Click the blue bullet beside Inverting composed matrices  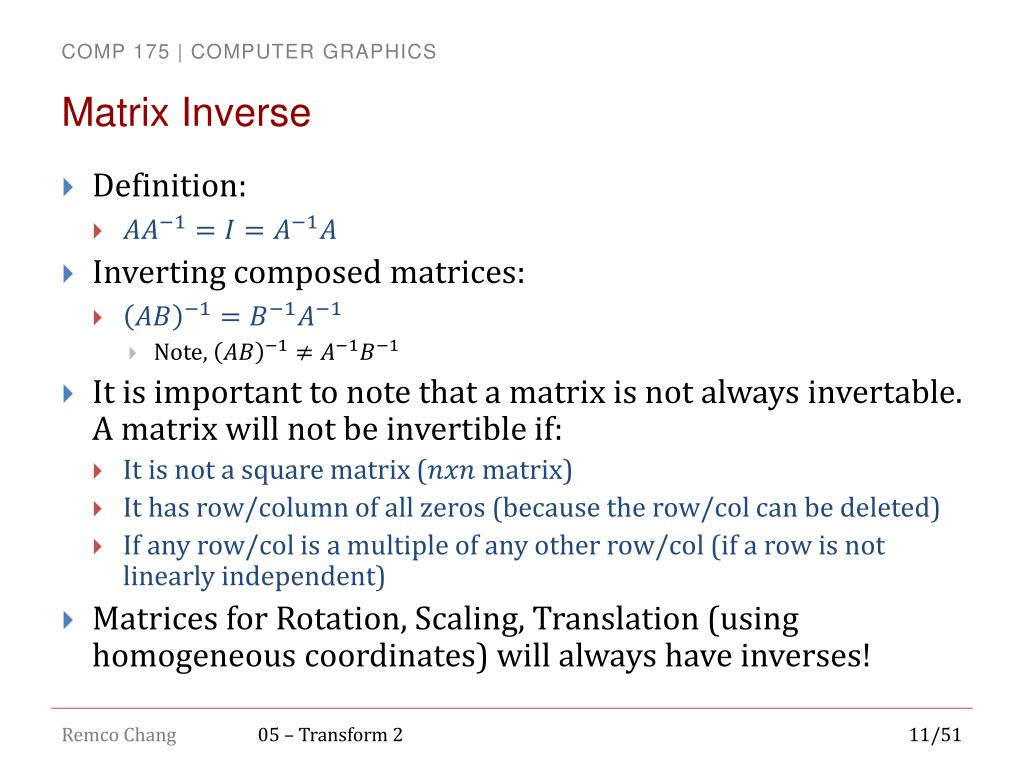[68, 274]
